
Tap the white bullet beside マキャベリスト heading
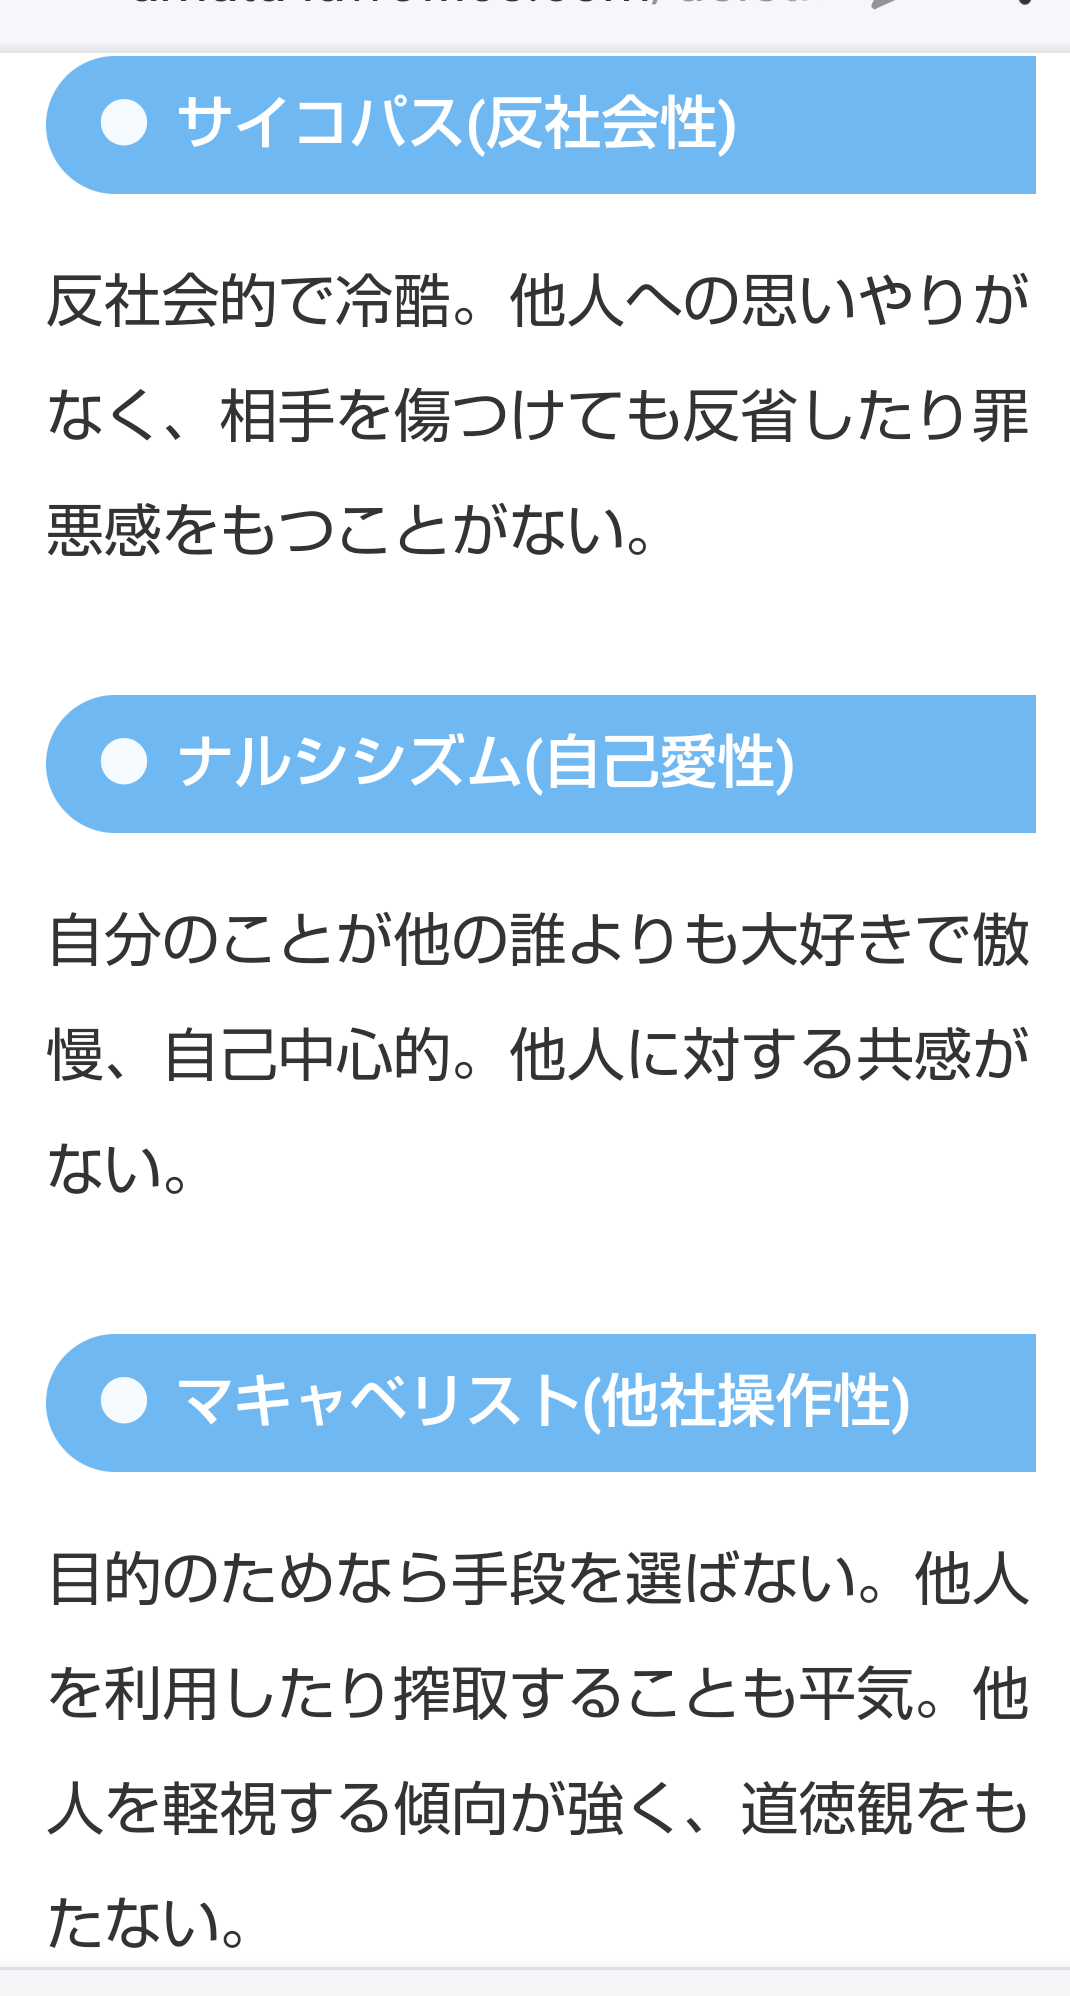124,1401
